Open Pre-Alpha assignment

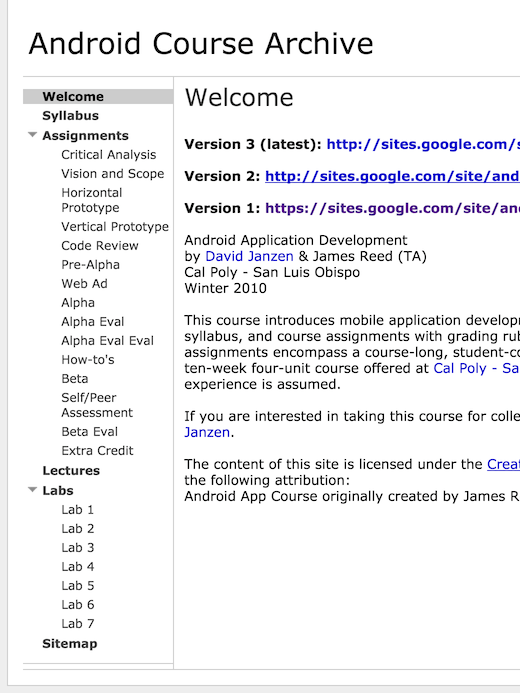(91, 265)
